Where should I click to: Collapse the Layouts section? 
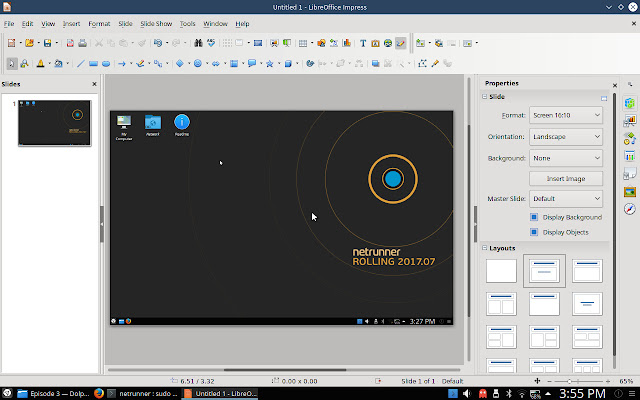coord(486,247)
